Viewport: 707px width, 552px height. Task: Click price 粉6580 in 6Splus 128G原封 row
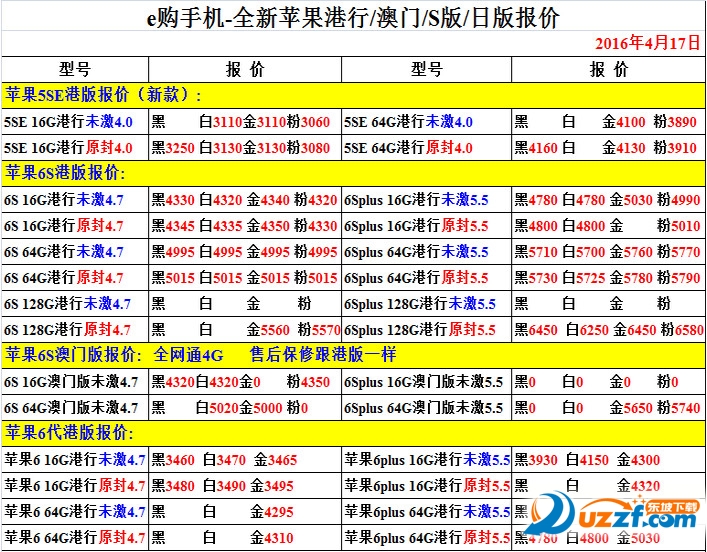click(682, 330)
